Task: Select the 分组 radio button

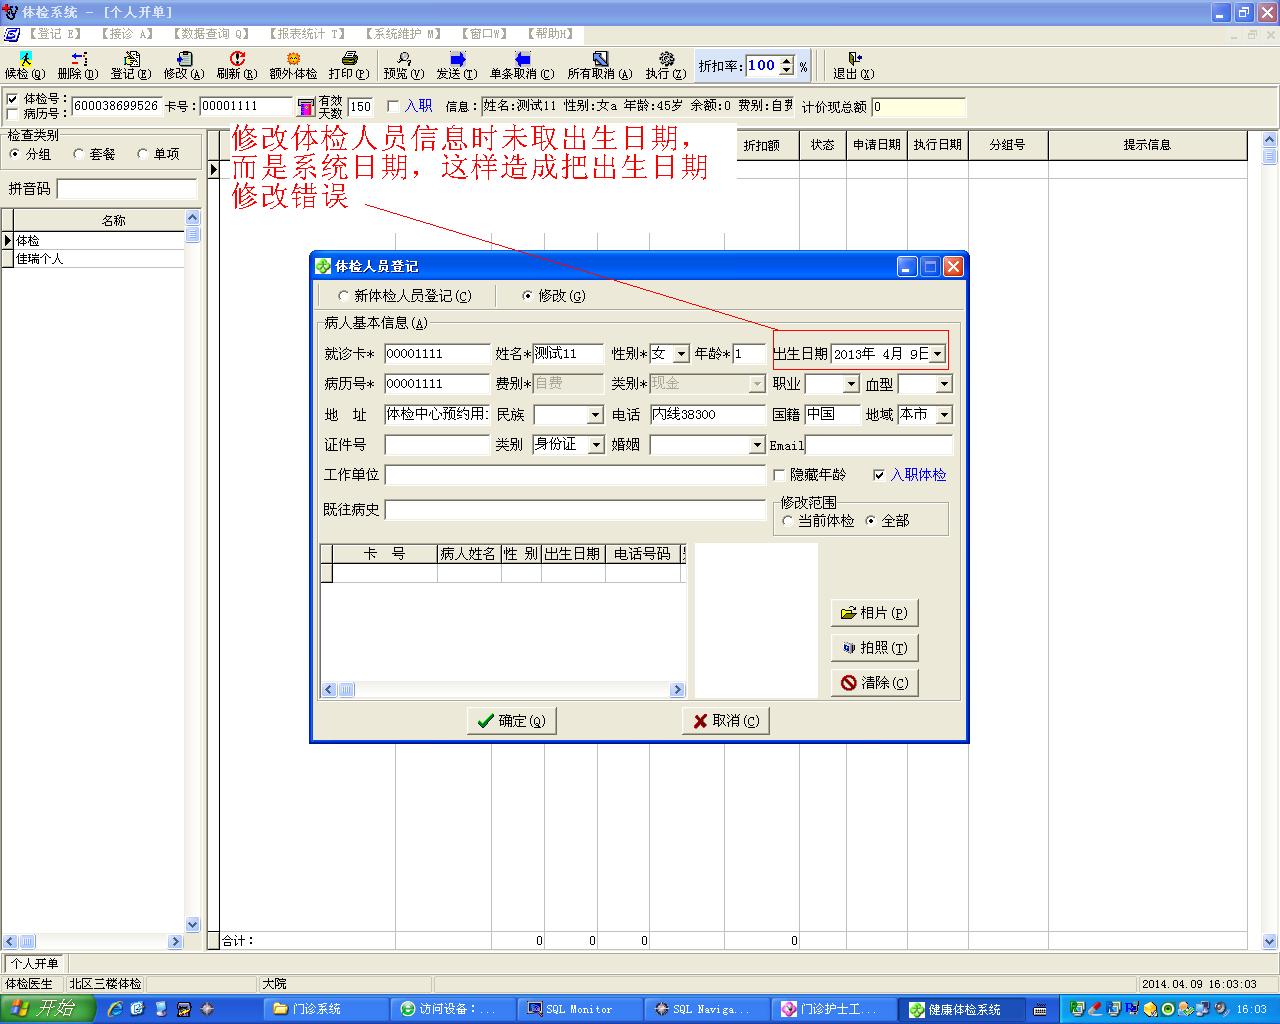Action: coord(15,154)
